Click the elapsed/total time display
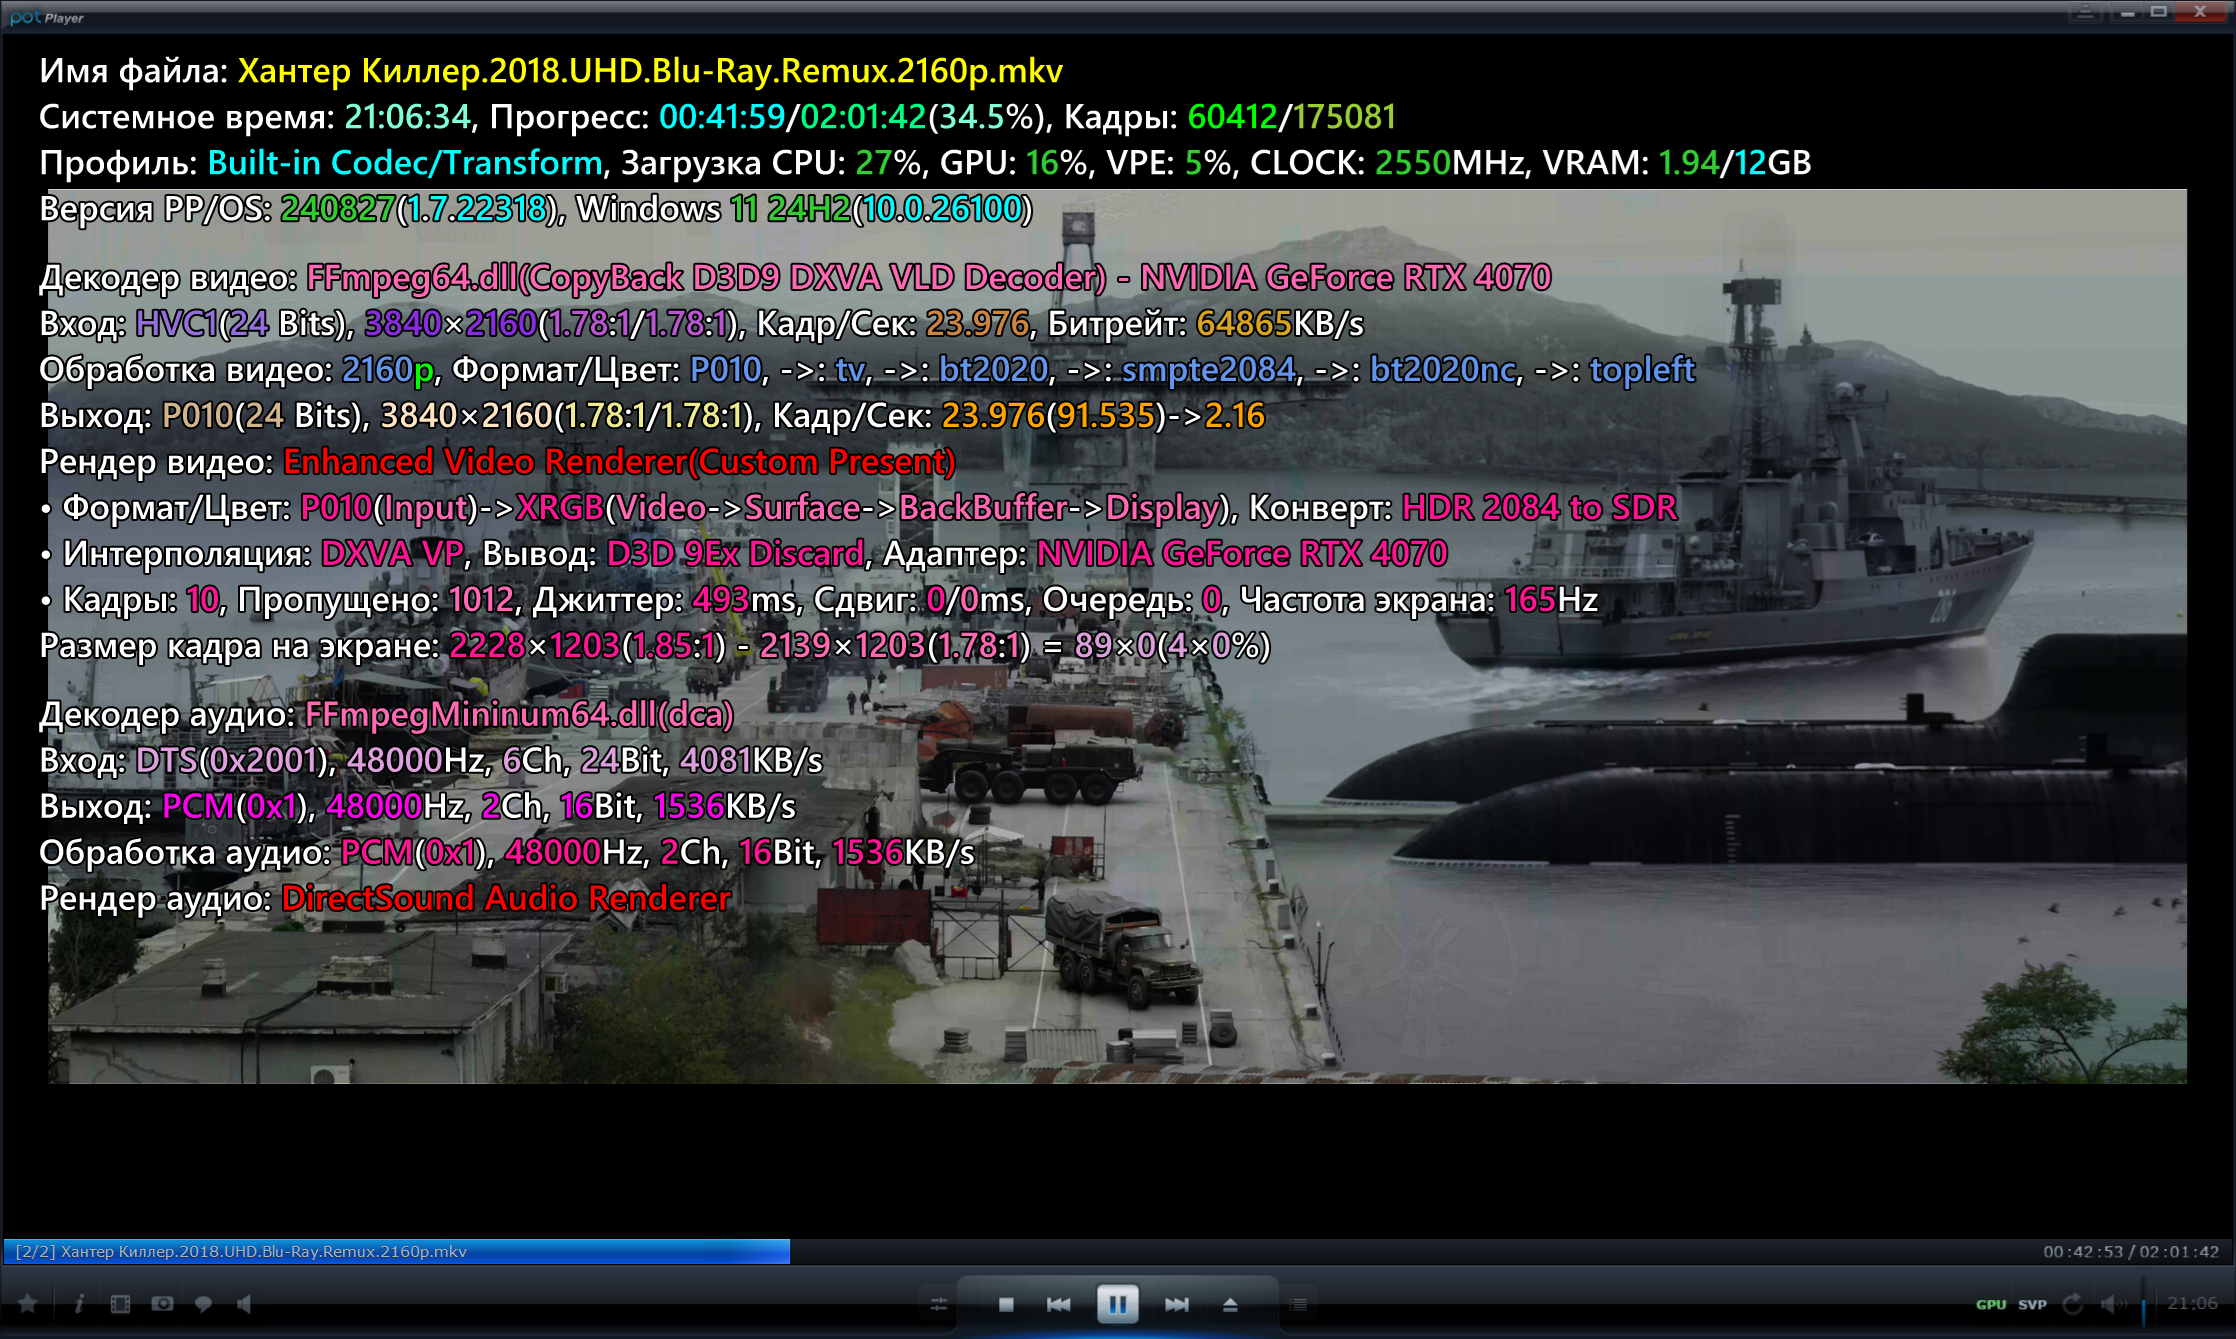Viewport: 2236px width, 1339px height. (2130, 1251)
